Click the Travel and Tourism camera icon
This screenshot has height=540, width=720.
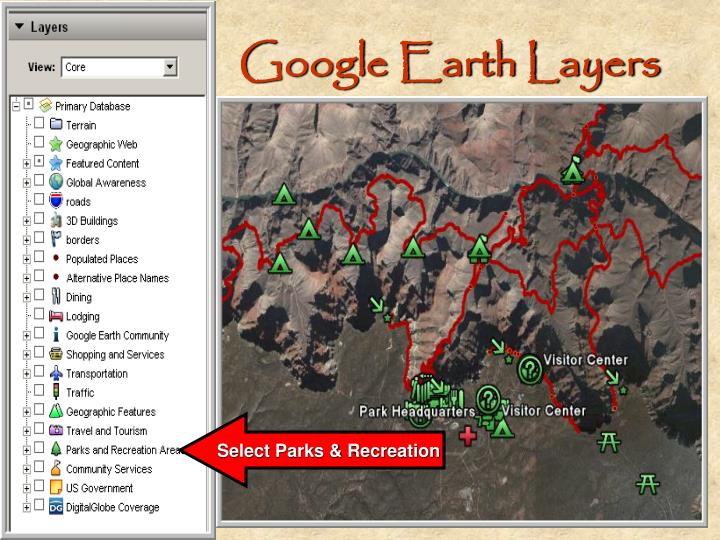(56, 431)
